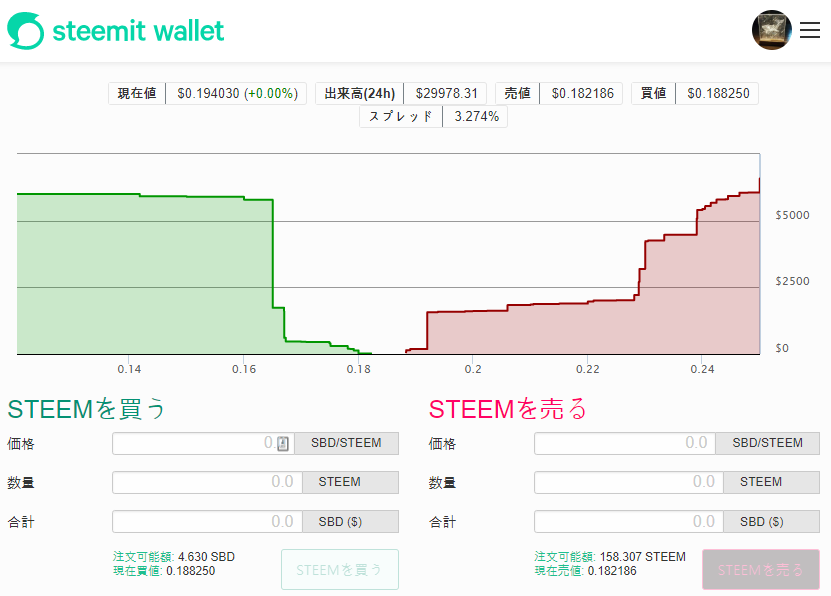Click the 0.18 x-axis label

point(358,369)
